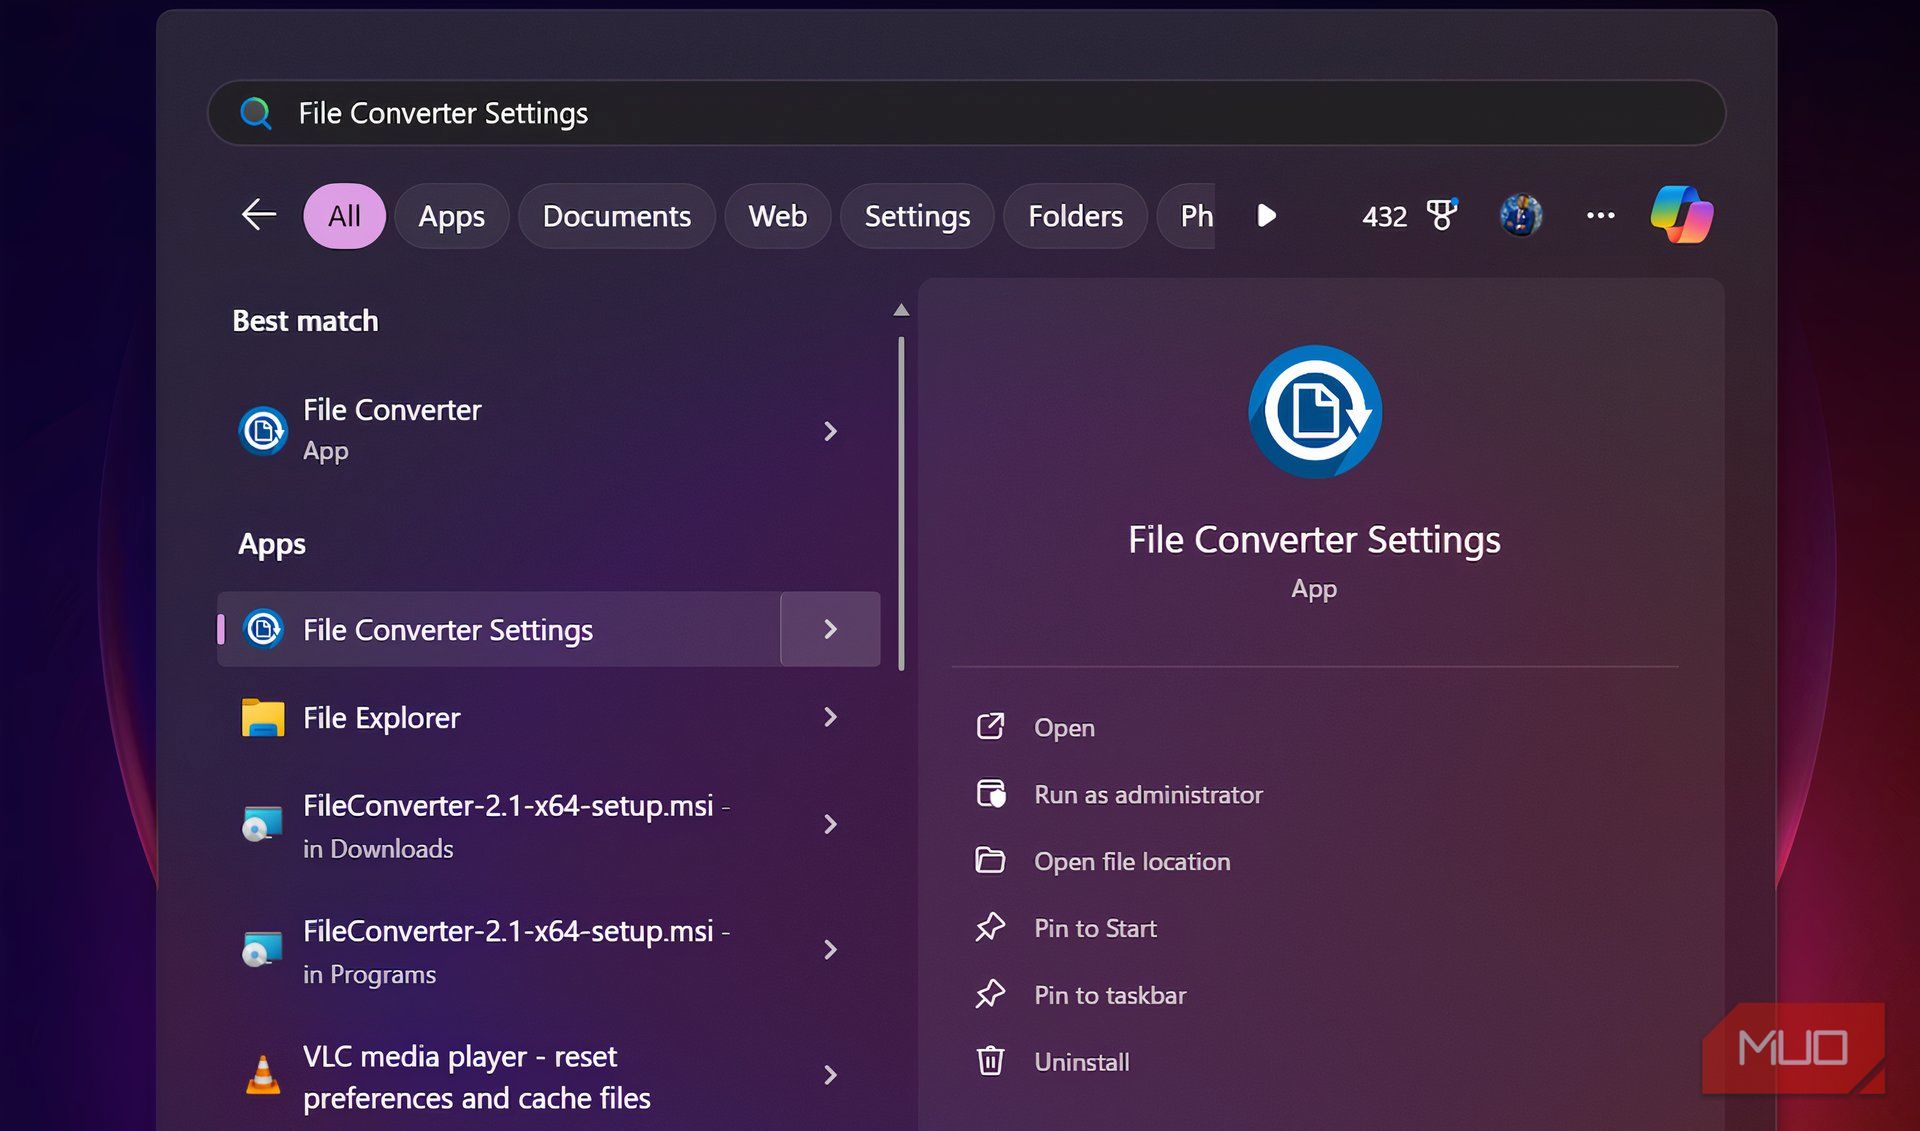Screen dimensions: 1920x1131
Task: Switch to the Apps filter tab
Action: tap(451, 216)
